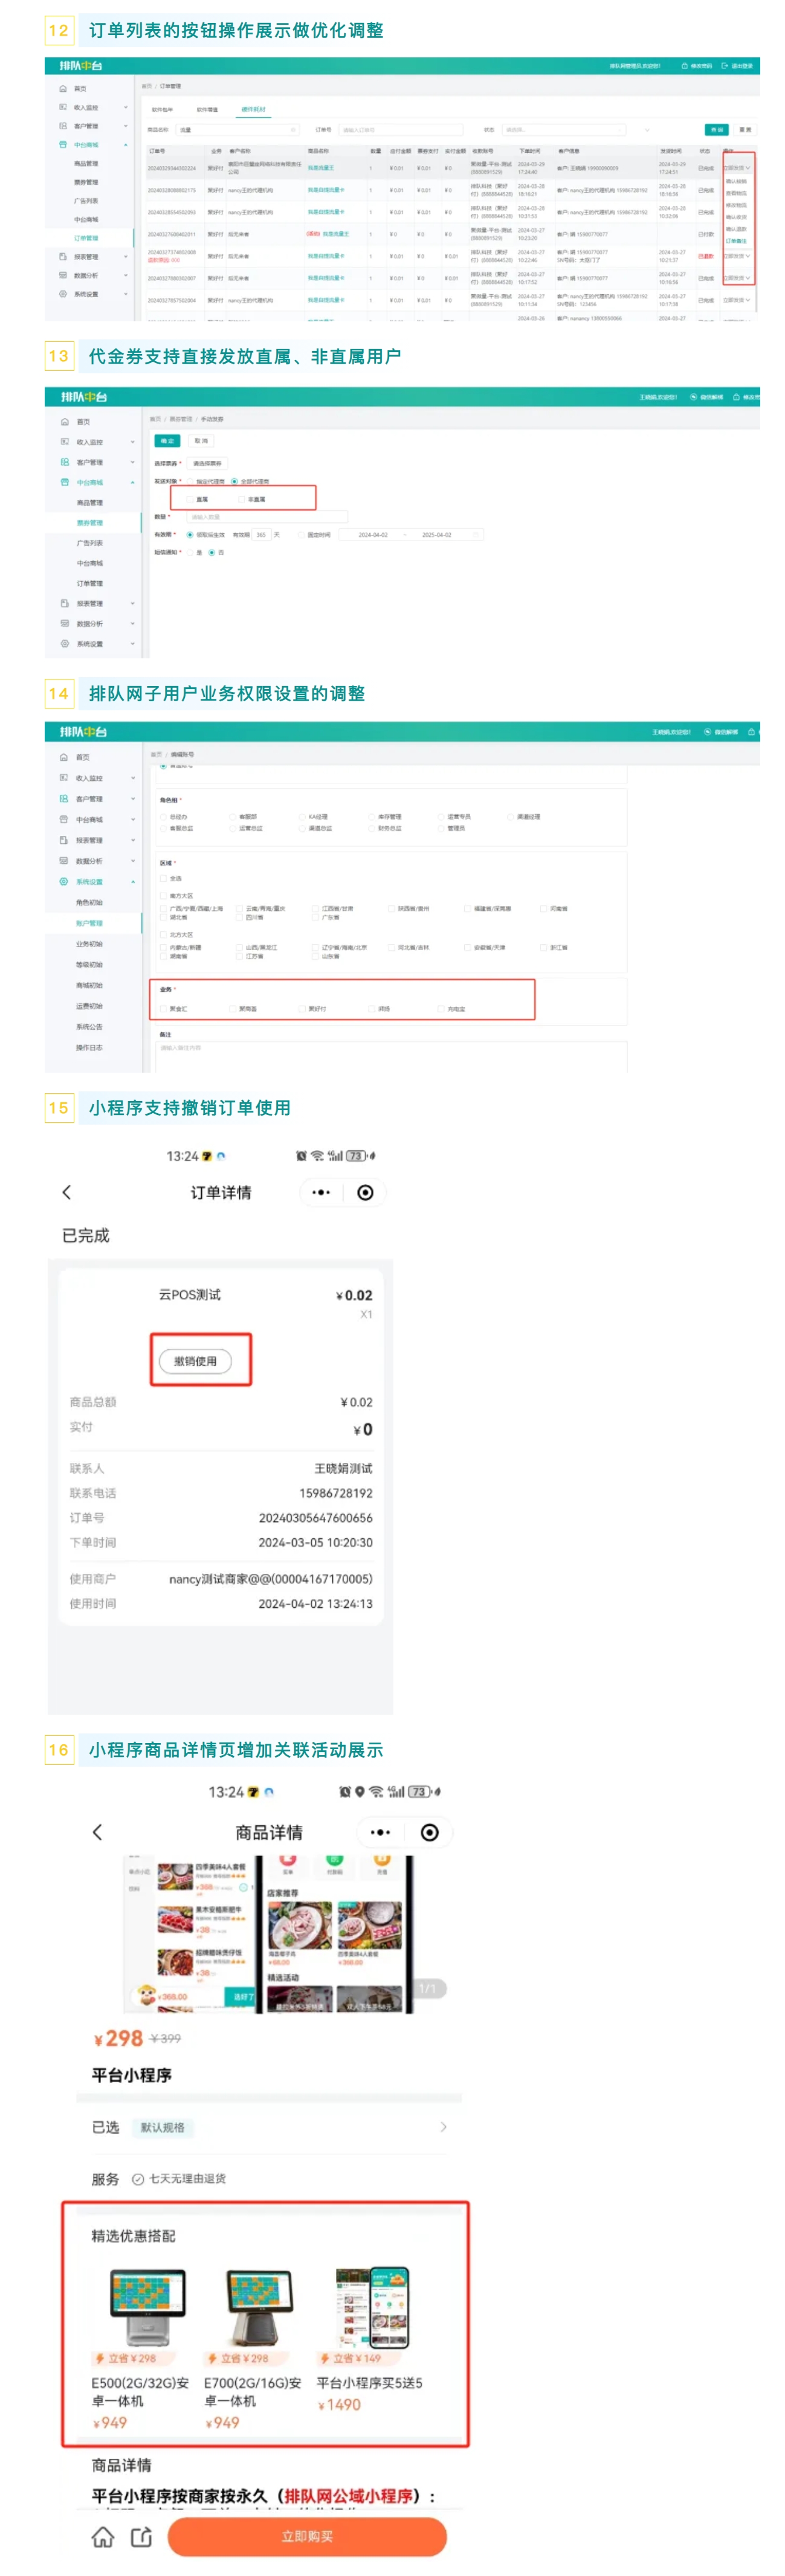
Task: Tap 平台小程序买5送5 product thumbnail
Action: (x=373, y=2307)
